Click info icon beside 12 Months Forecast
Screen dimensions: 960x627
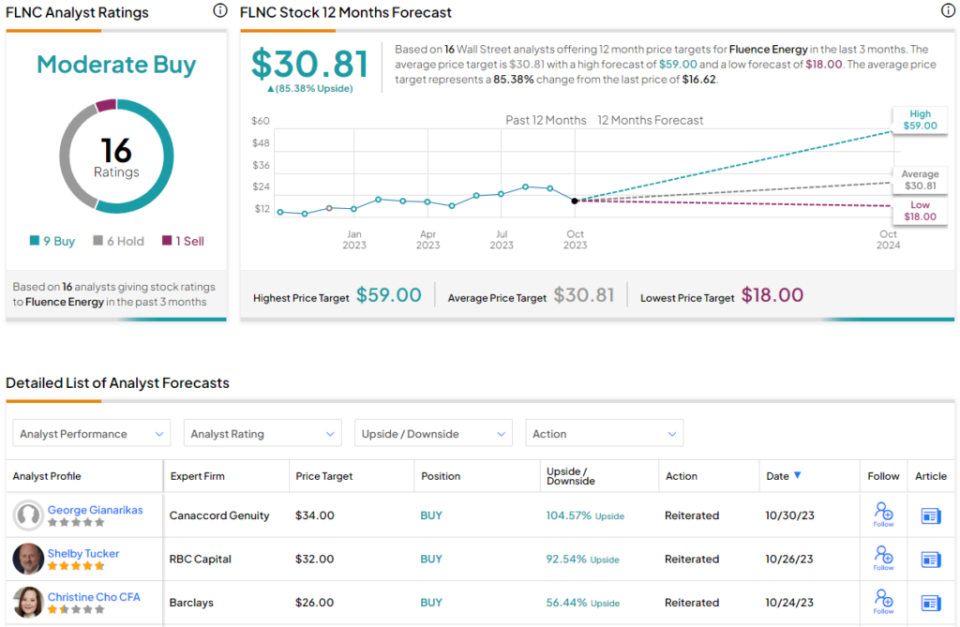(x=948, y=11)
